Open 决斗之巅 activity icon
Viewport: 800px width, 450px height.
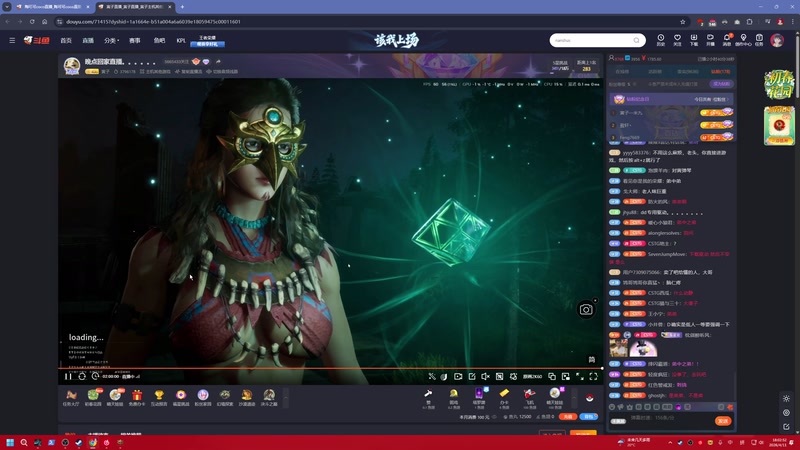point(269,397)
